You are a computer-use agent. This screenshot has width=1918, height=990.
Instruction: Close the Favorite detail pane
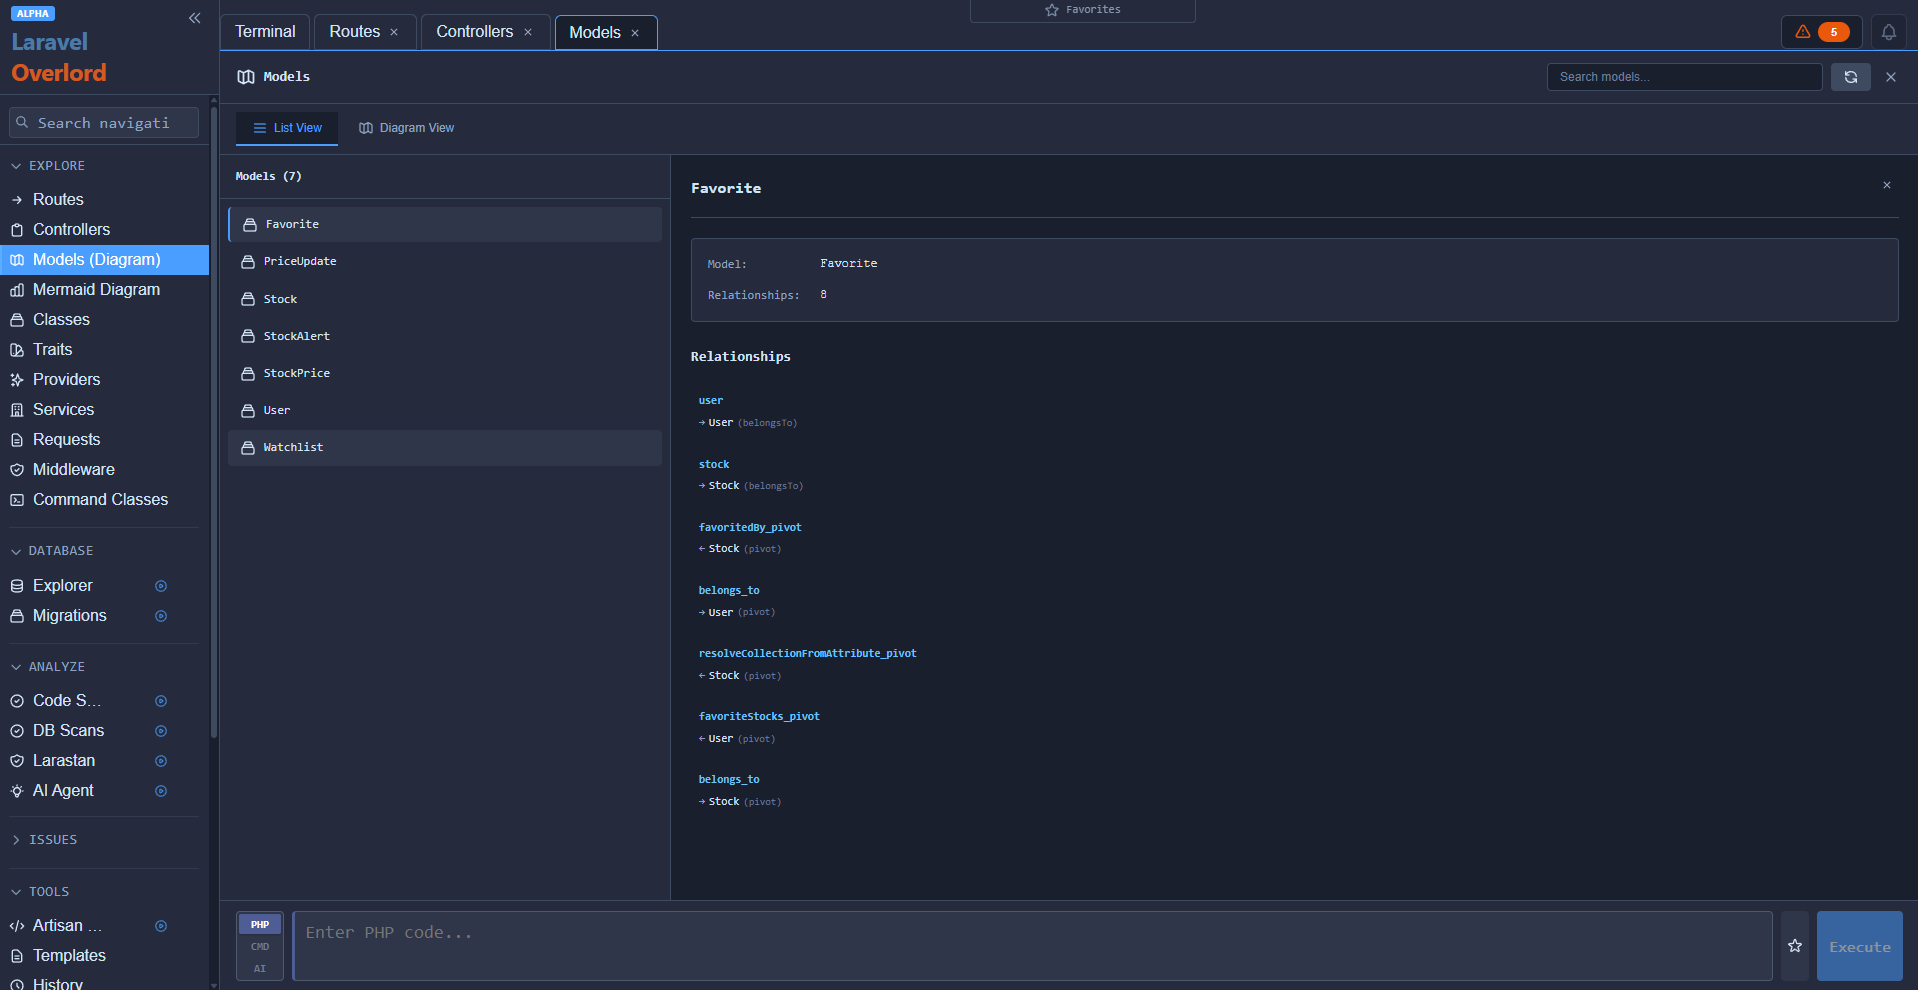click(1887, 185)
